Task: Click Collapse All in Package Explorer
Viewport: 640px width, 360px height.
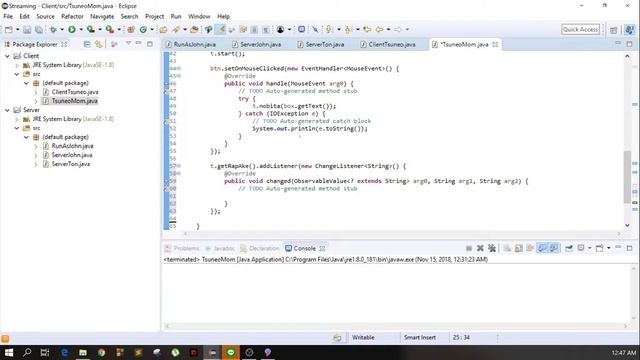Action: (x=87, y=44)
